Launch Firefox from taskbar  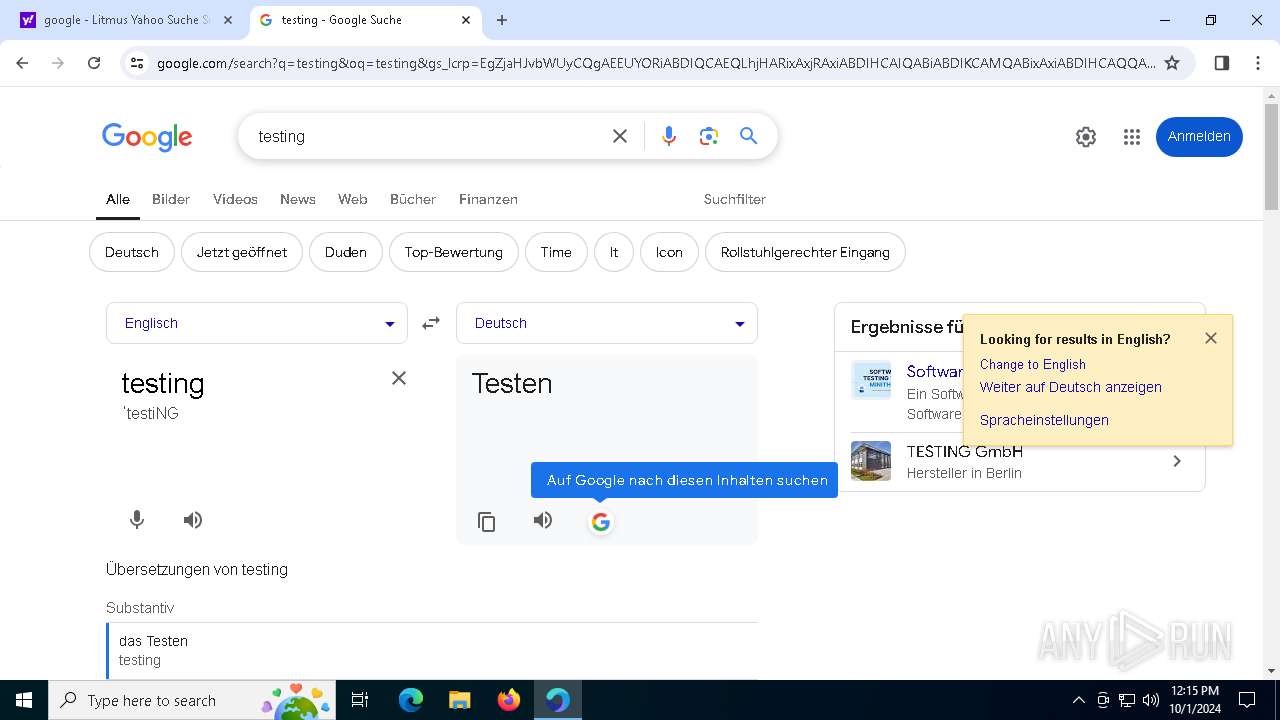[508, 700]
